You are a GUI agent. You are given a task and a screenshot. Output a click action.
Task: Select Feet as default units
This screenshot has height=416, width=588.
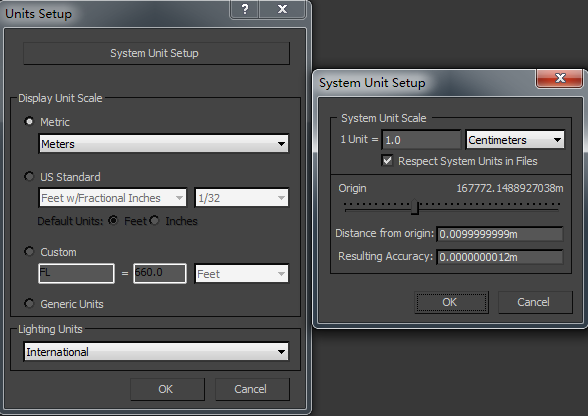tap(113, 221)
